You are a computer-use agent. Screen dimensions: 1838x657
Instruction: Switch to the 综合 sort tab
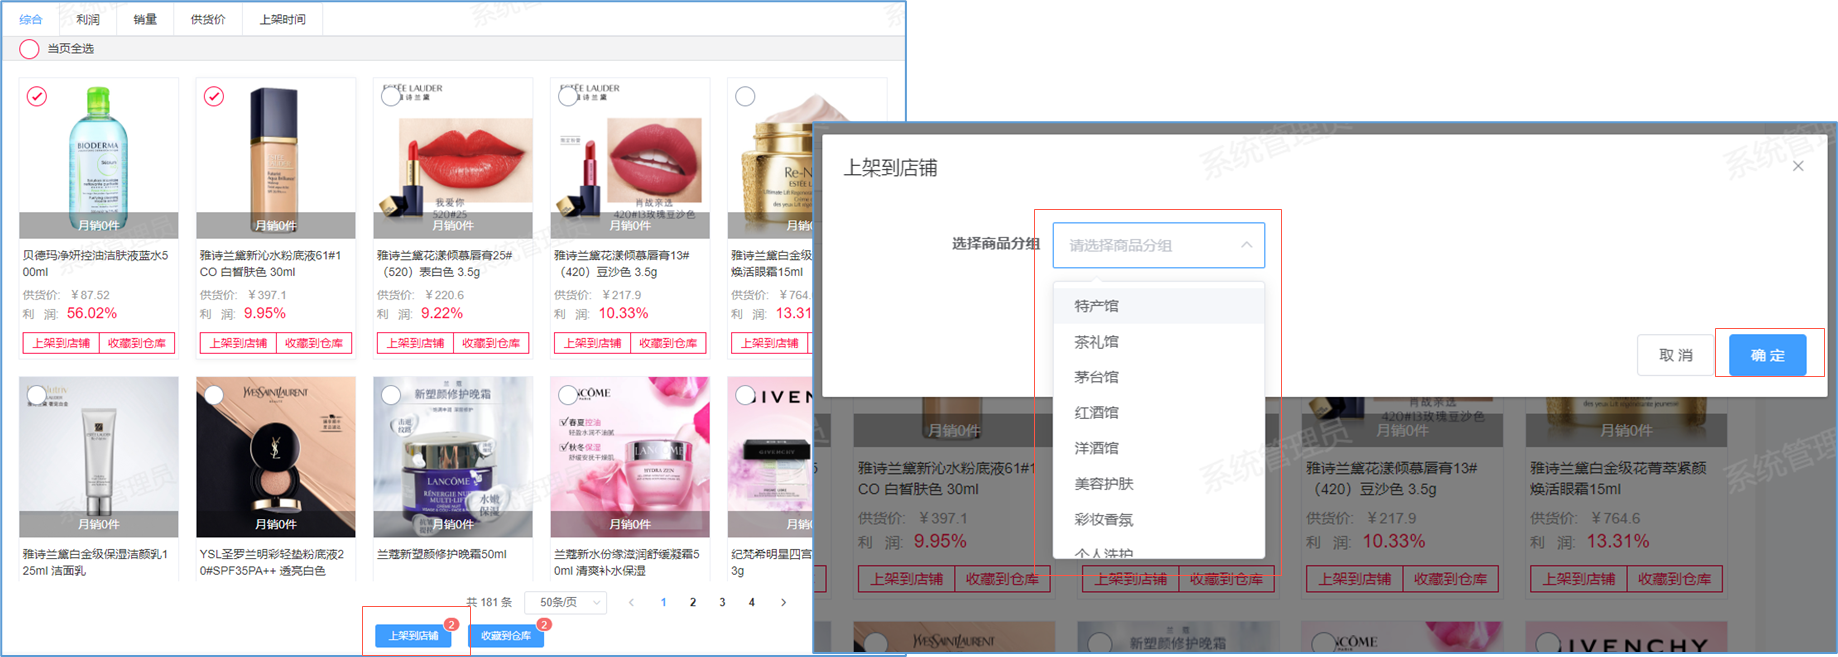coord(31,19)
